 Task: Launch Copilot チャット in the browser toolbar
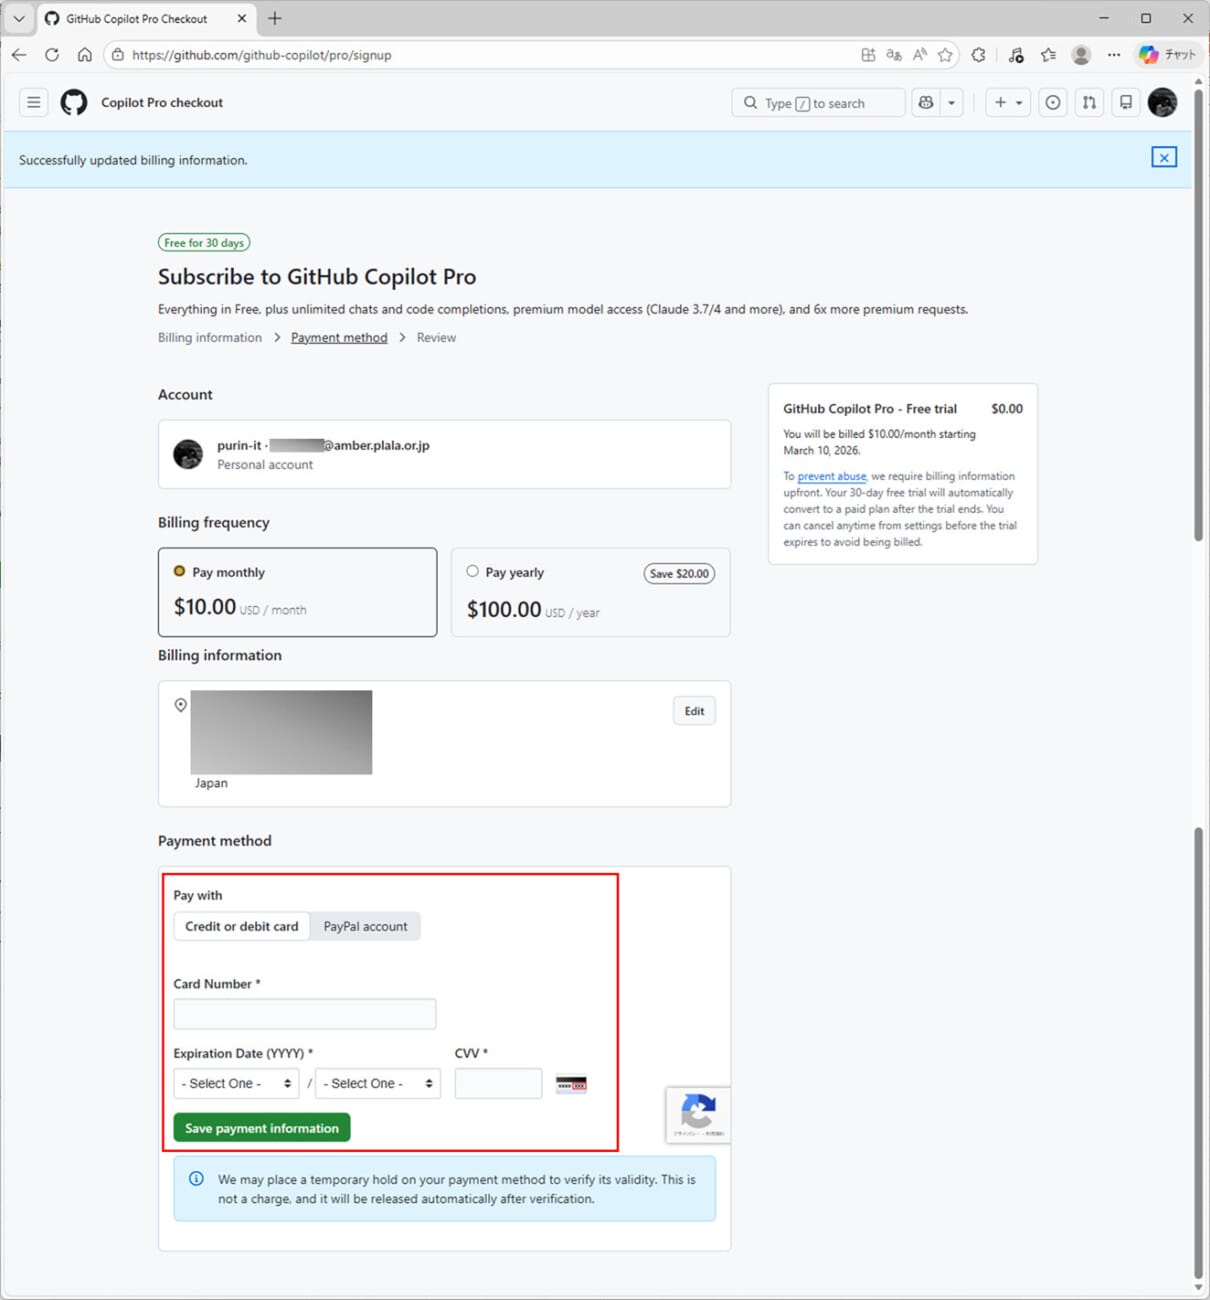tap(1166, 55)
